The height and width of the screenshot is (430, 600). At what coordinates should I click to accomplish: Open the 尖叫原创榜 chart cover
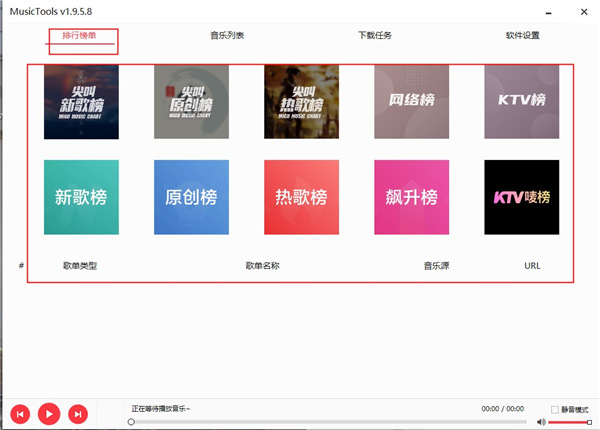tap(191, 101)
